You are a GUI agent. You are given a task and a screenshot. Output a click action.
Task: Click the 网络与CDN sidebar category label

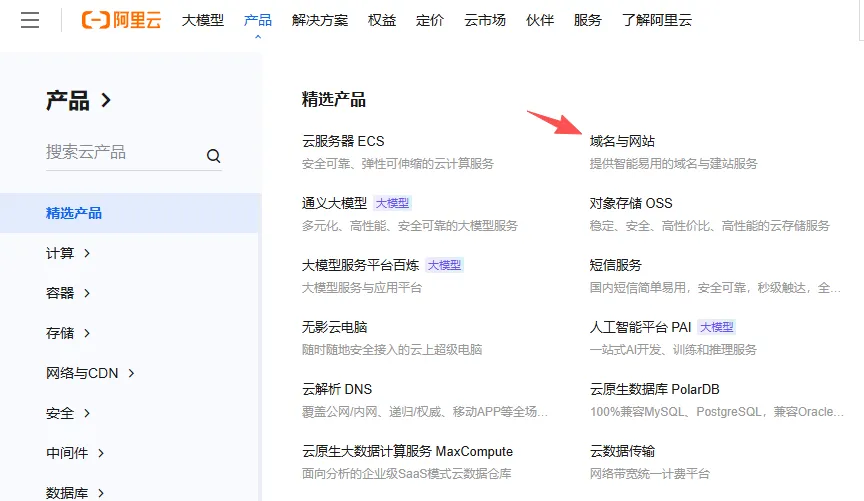tap(82, 373)
